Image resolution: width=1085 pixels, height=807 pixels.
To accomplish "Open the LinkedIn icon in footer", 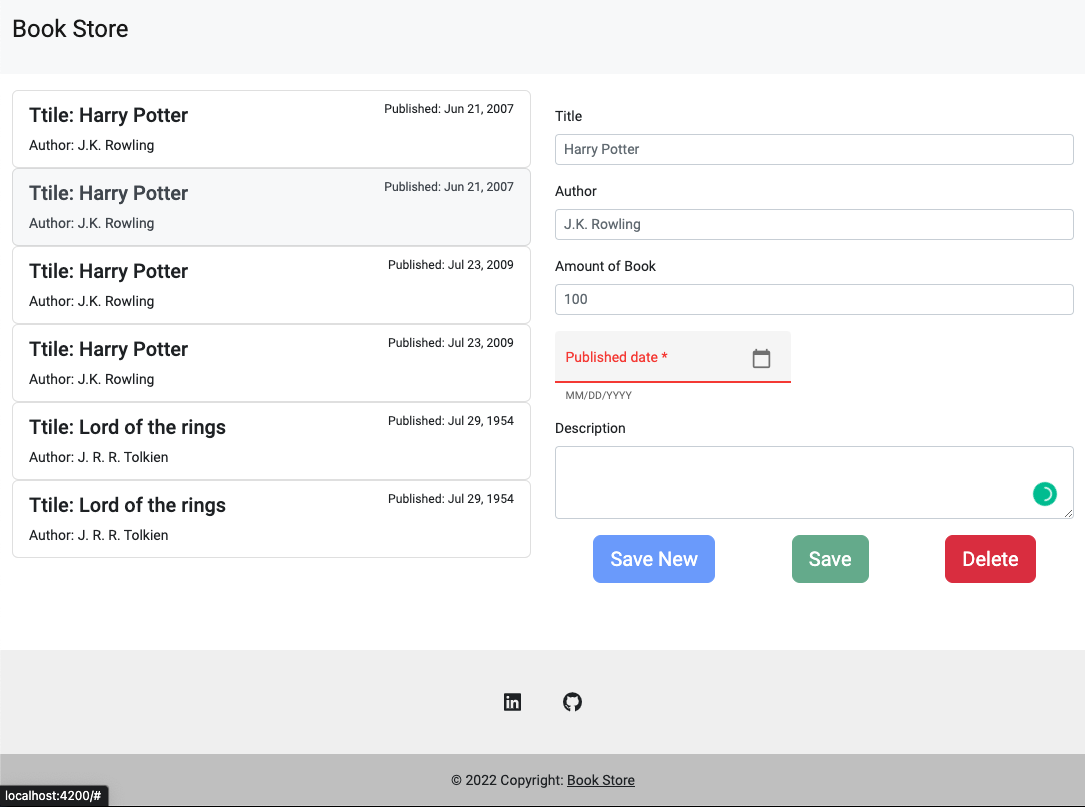I will [512, 702].
